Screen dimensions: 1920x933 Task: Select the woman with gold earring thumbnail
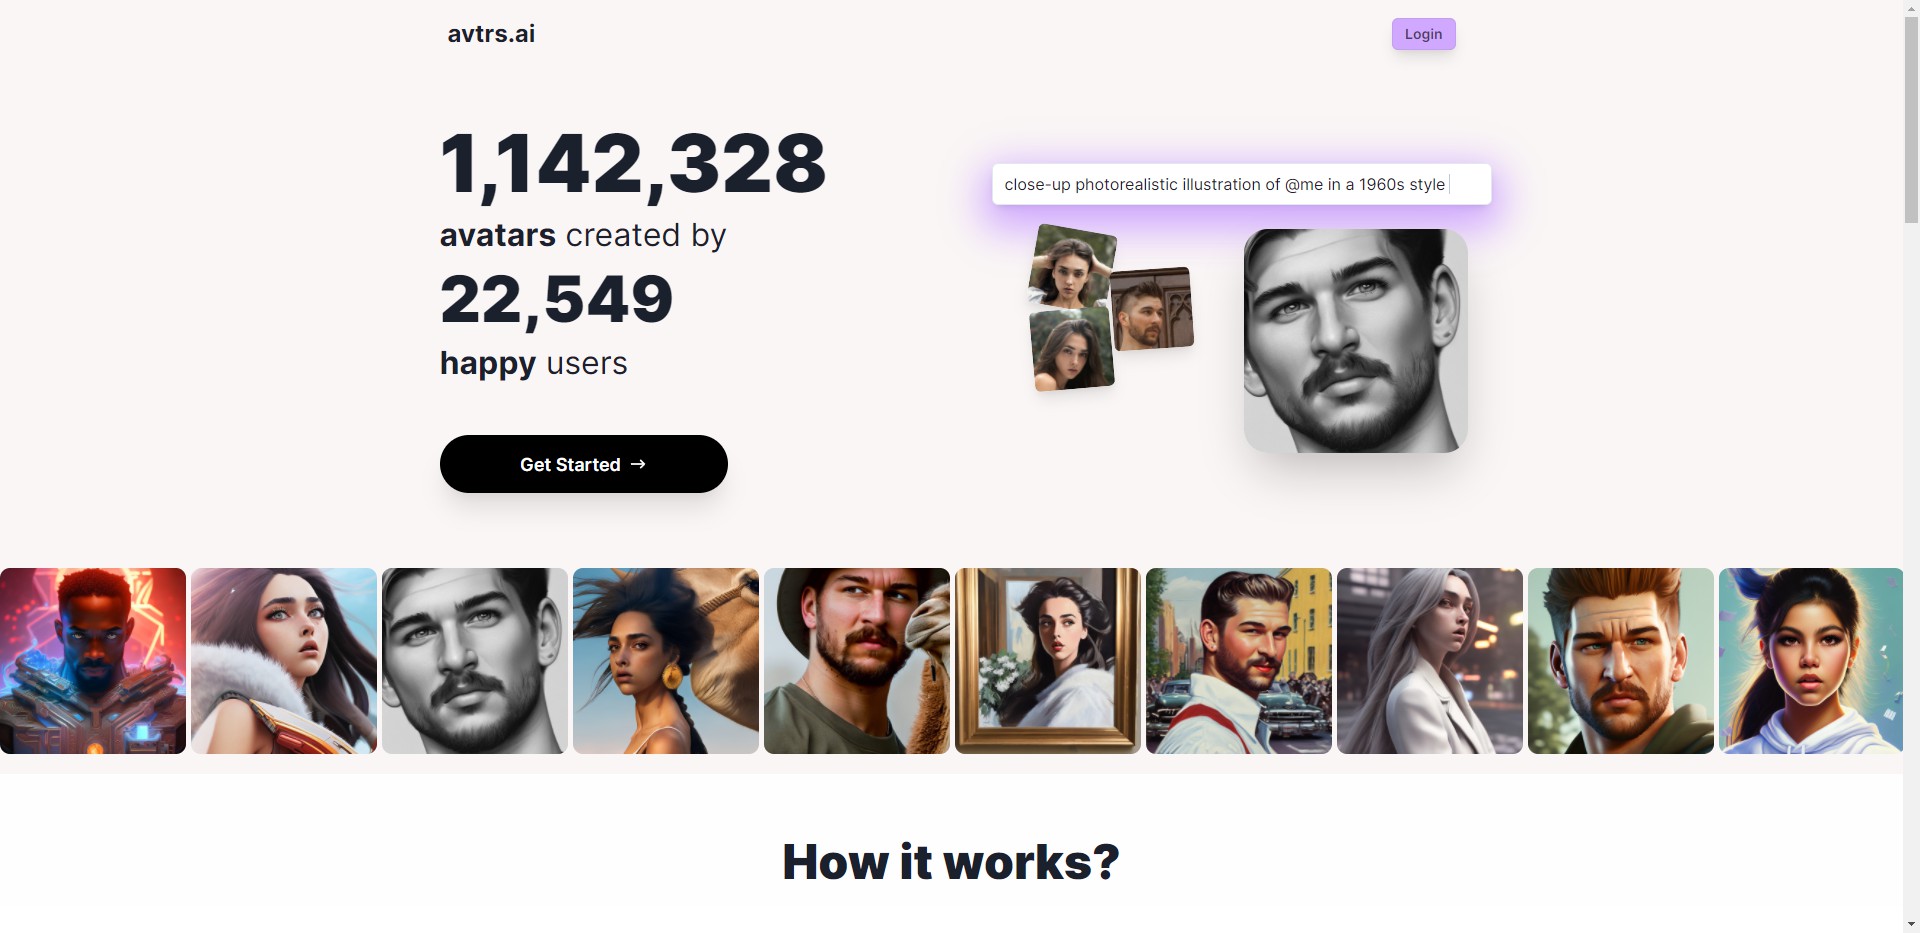666,661
